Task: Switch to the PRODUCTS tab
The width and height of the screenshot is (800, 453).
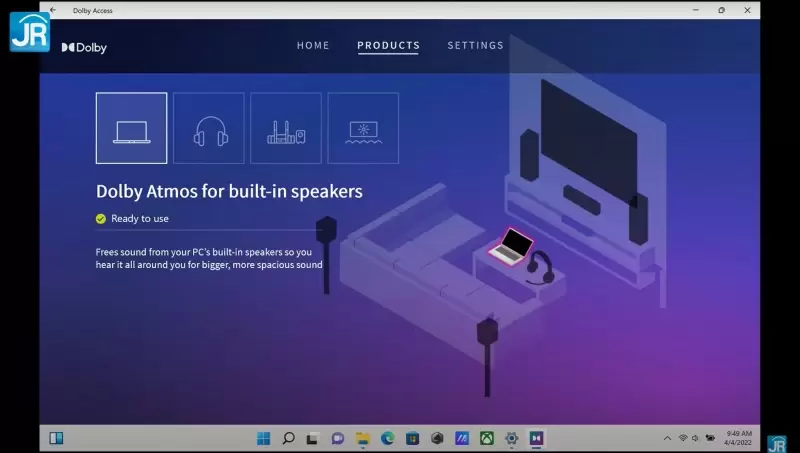Action: (x=388, y=45)
